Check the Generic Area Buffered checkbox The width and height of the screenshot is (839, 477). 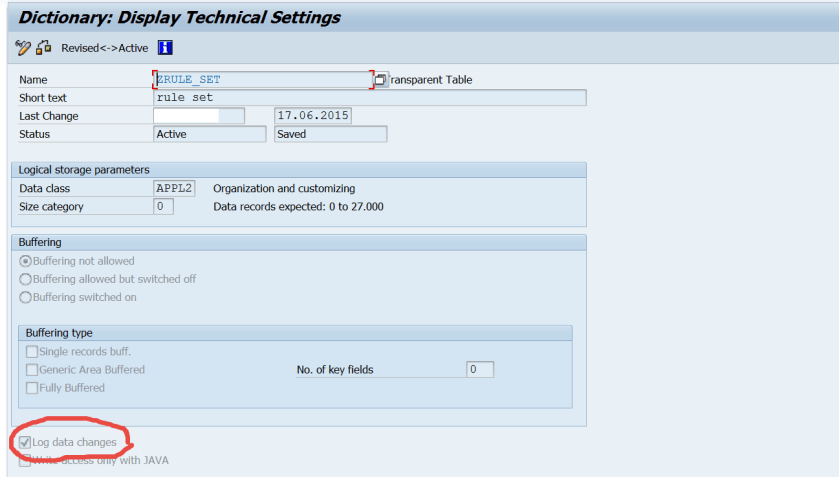click(x=33, y=370)
